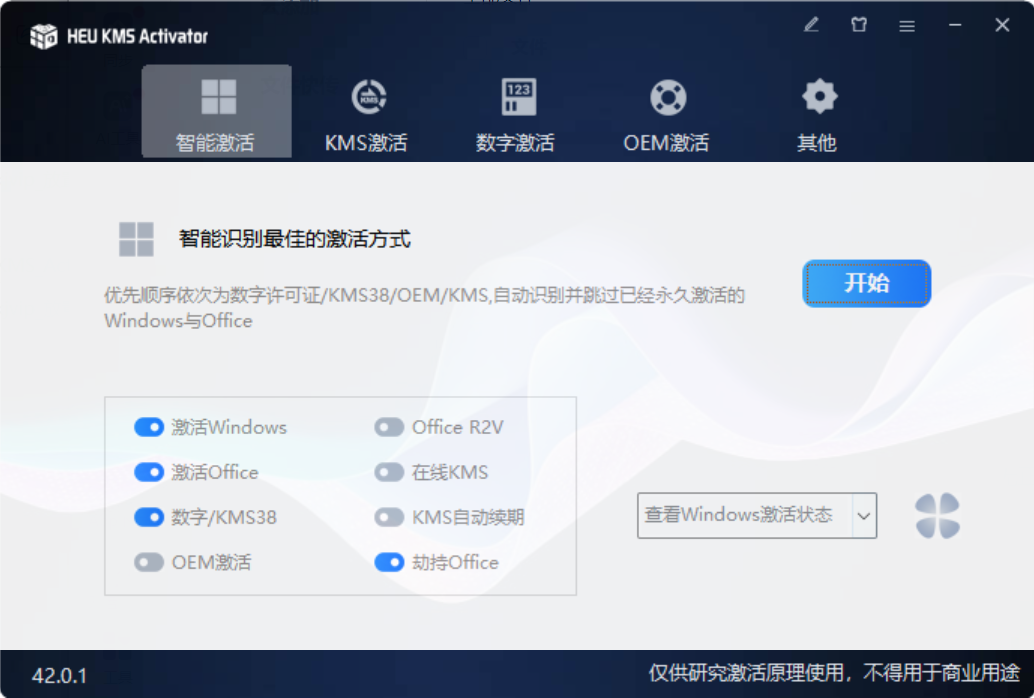Disable the 劫持Office toggle
This screenshot has width=1034, height=698.
tap(389, 562)
